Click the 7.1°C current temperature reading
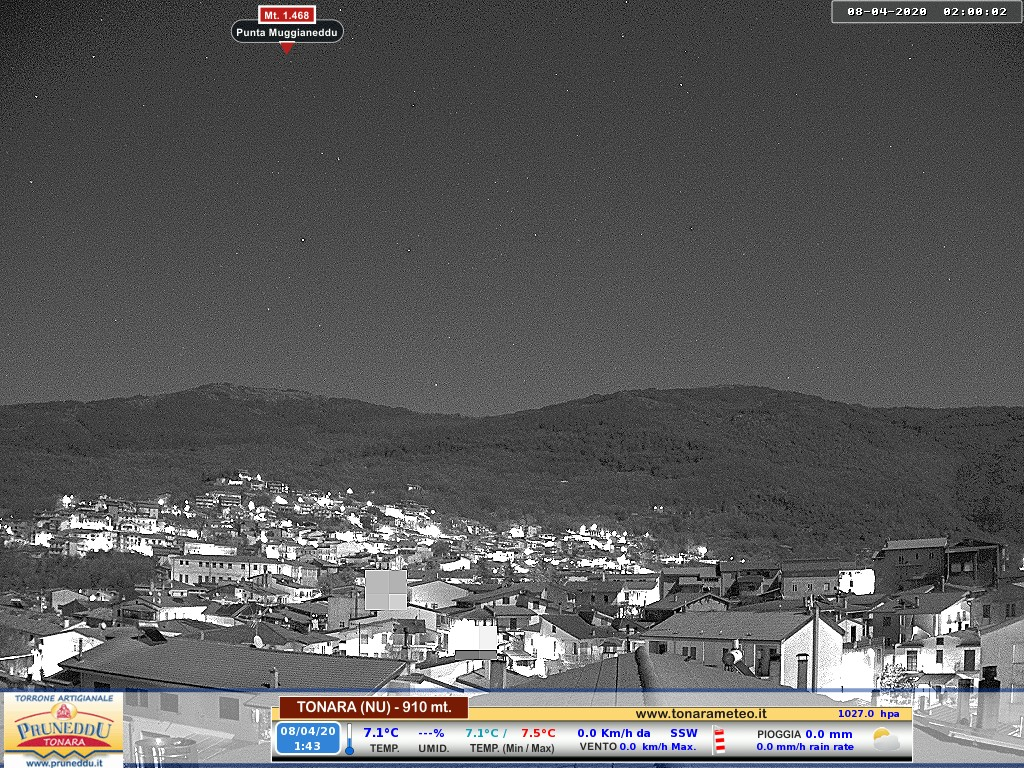This screenshot has width=1024, height=768. [x=380, y=733]
